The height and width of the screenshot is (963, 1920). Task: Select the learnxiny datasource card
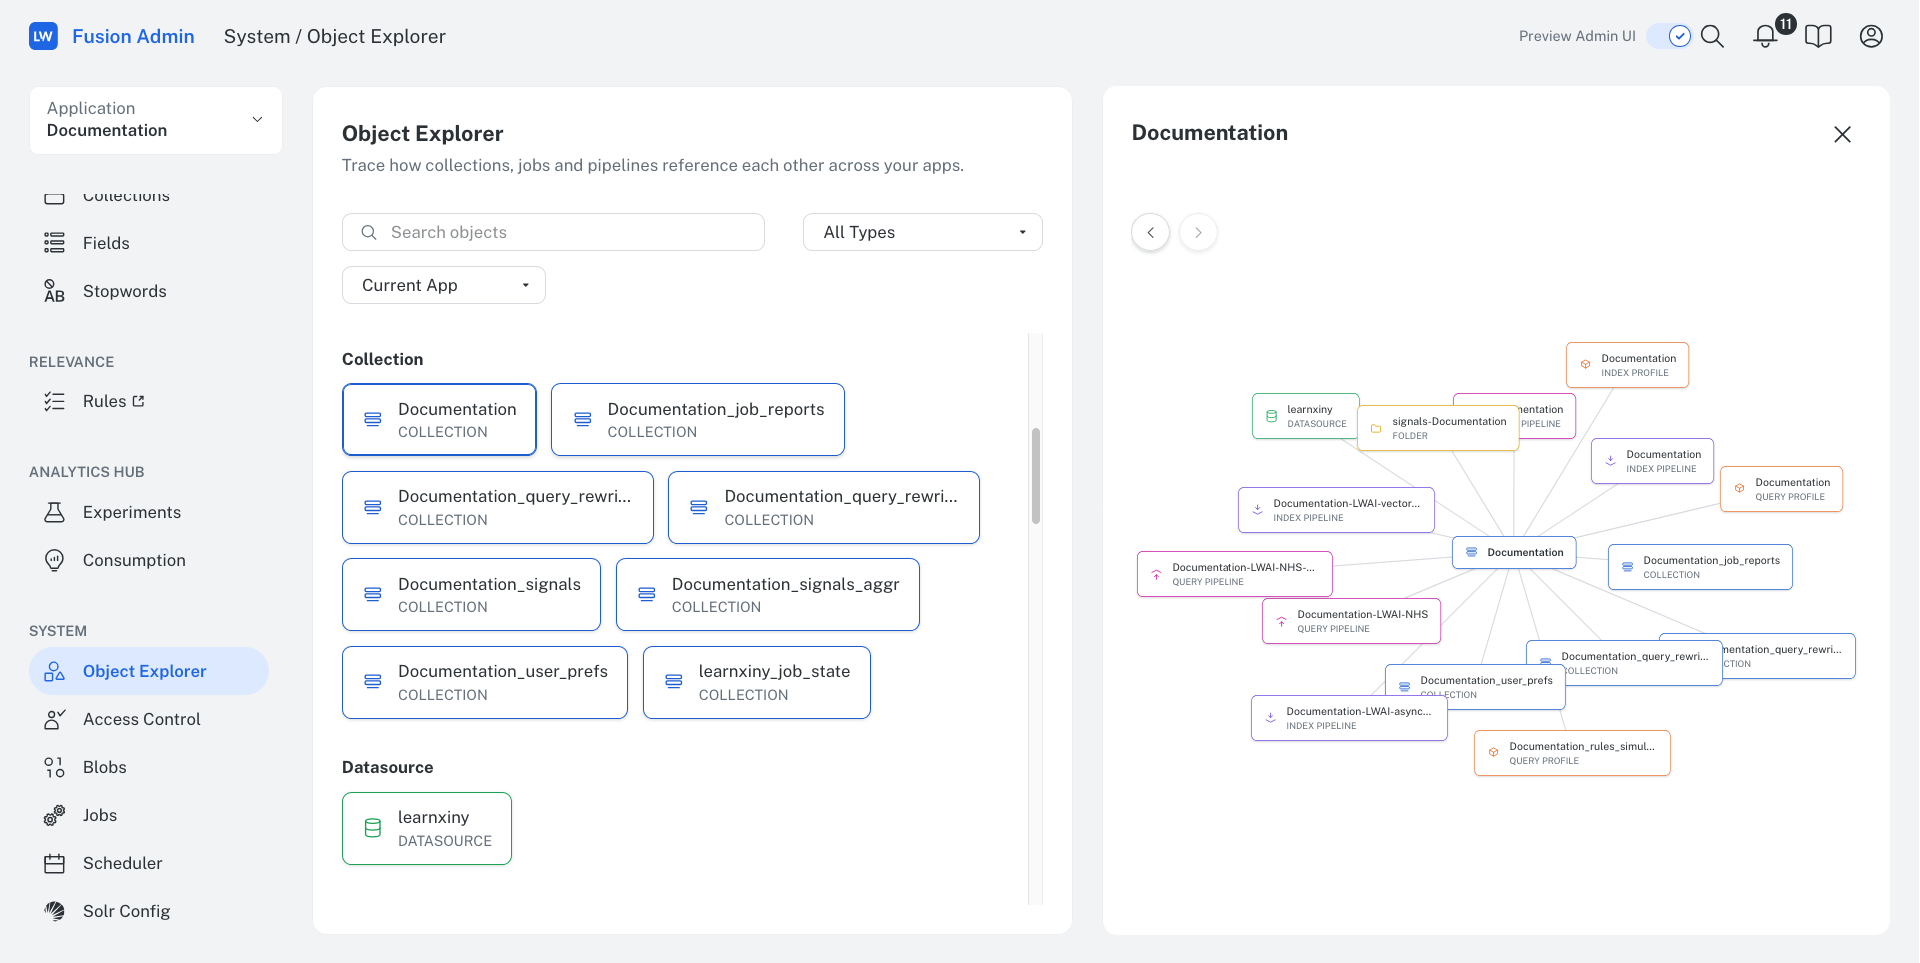tap(427, 828)
